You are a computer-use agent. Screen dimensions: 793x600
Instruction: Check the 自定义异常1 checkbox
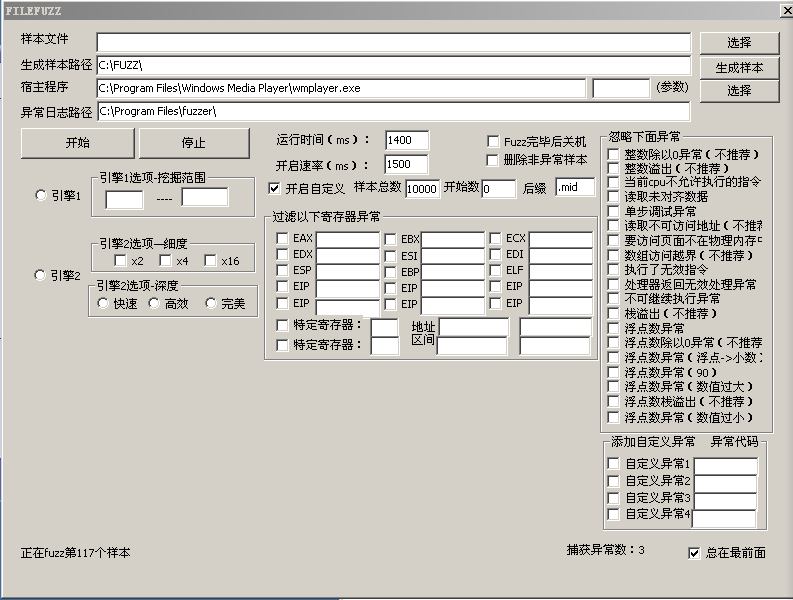click(613, 464)
